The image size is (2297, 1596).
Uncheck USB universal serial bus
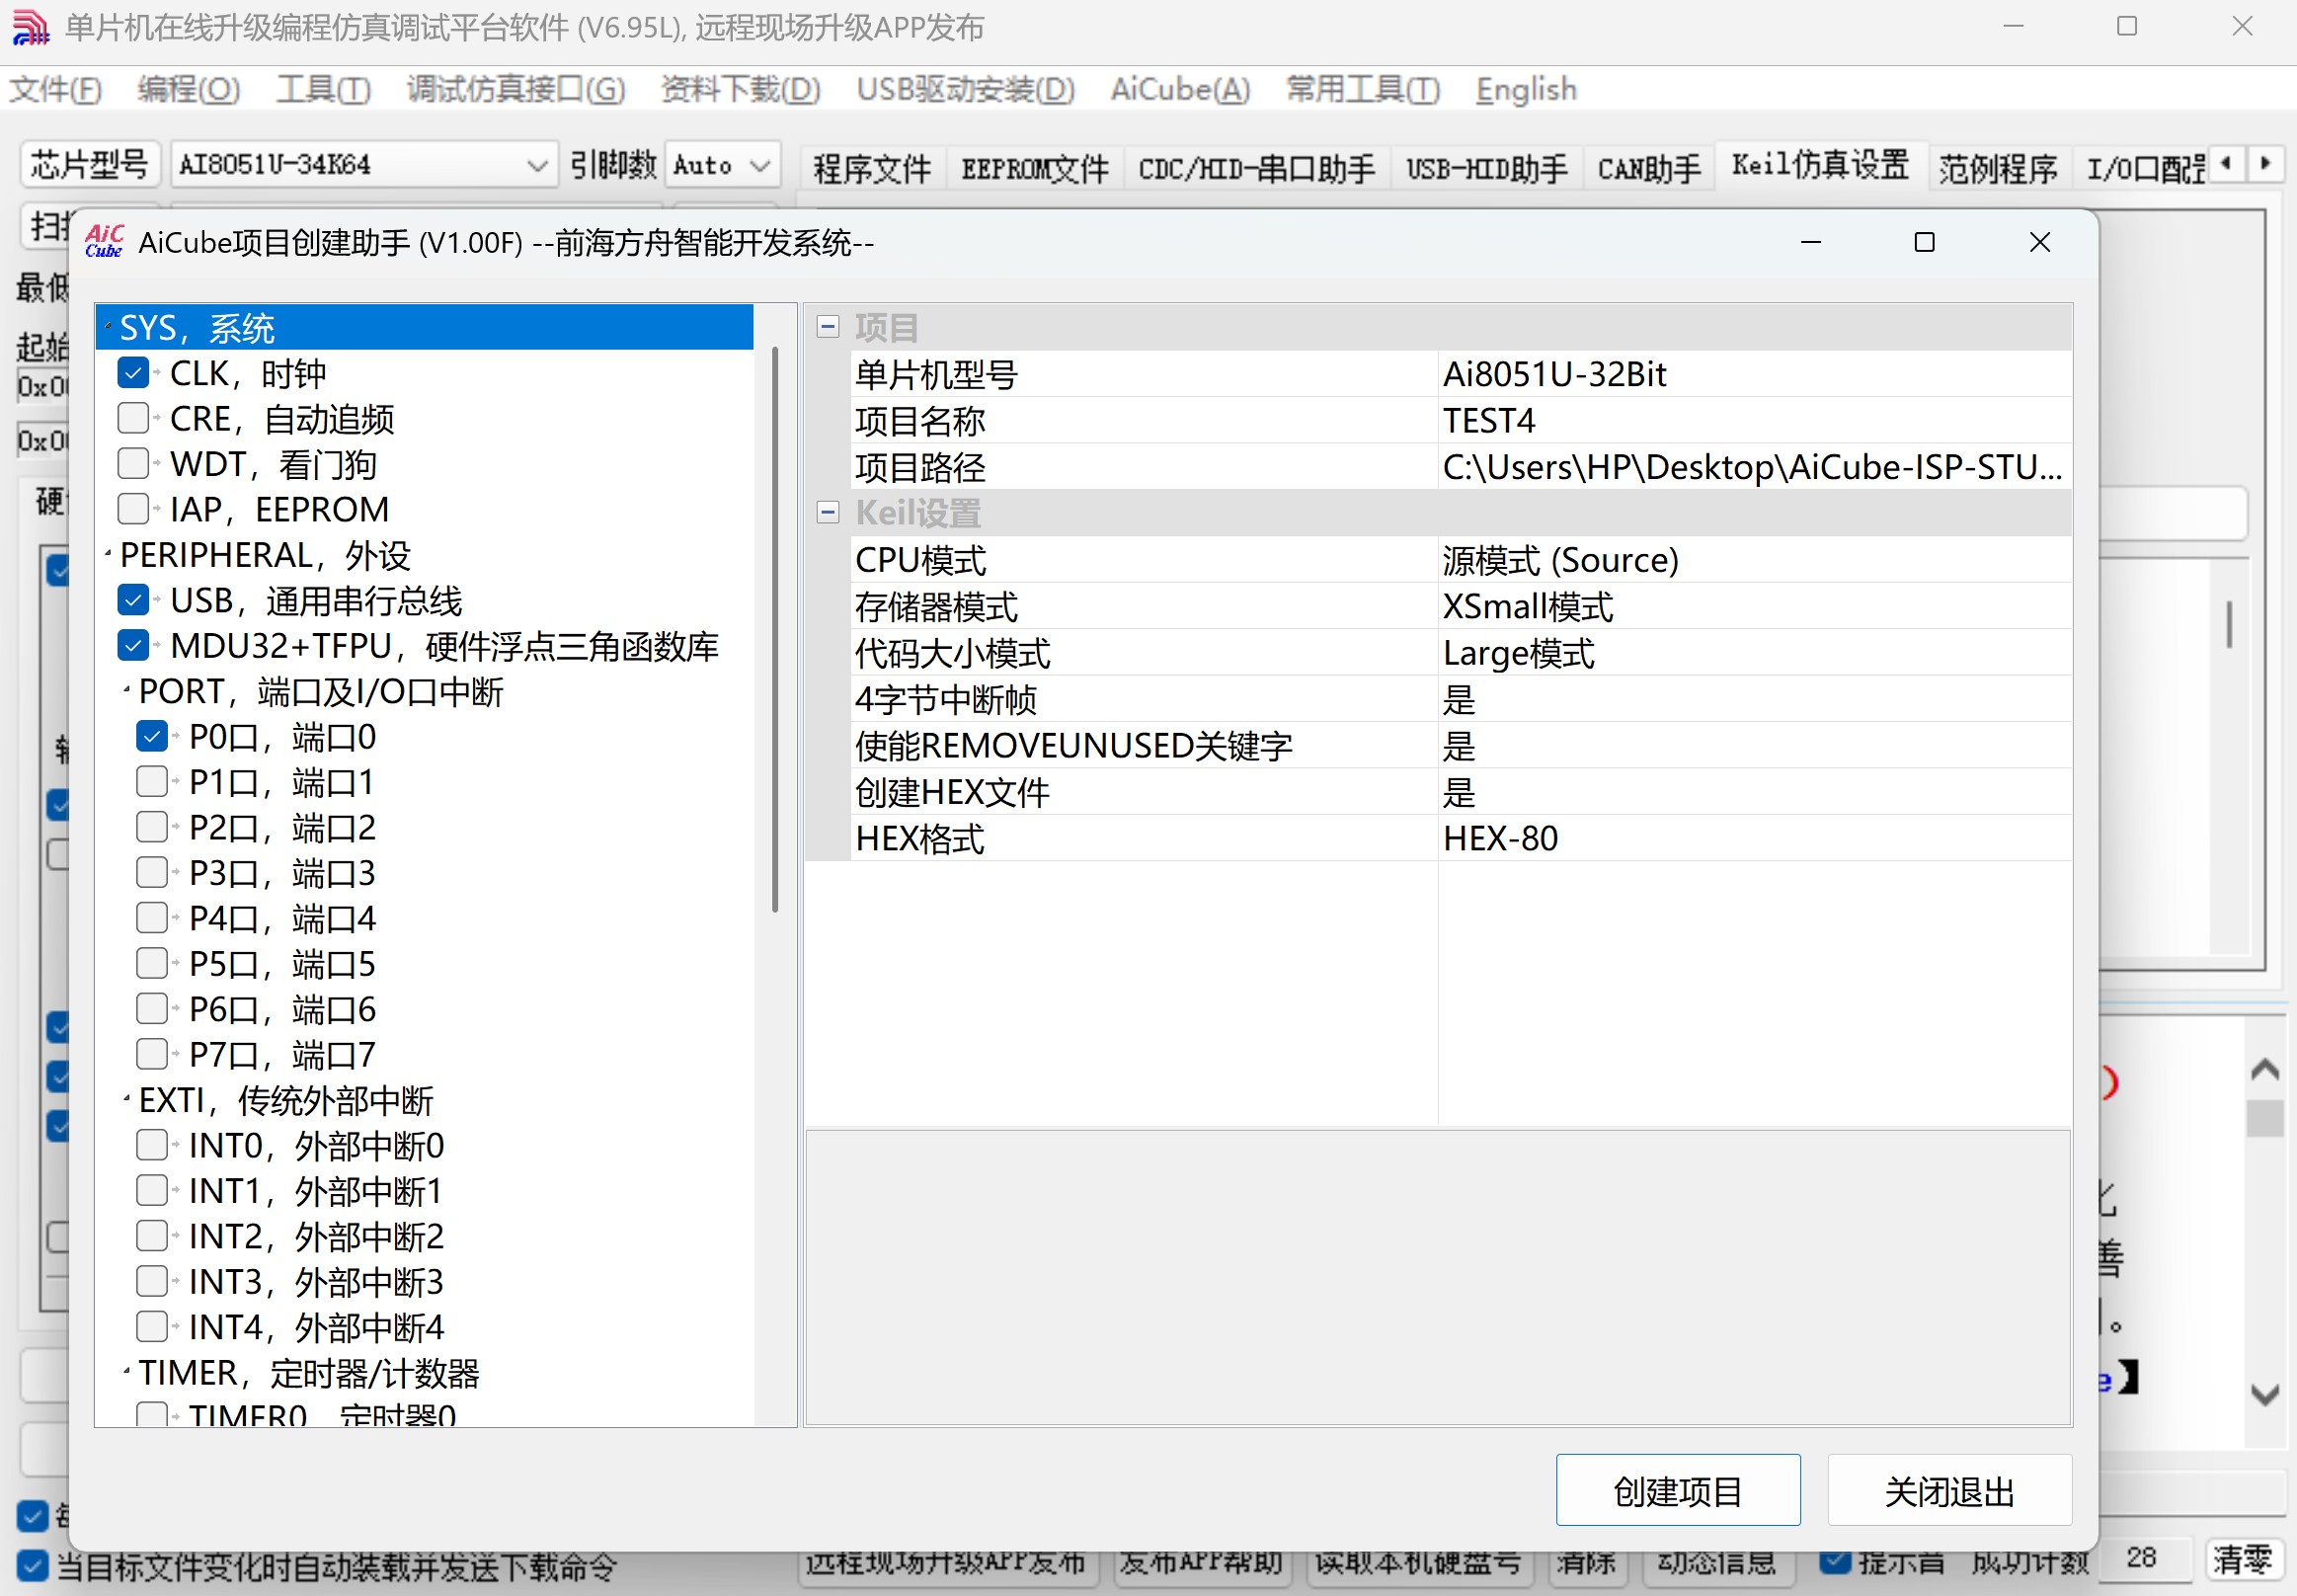133,600
